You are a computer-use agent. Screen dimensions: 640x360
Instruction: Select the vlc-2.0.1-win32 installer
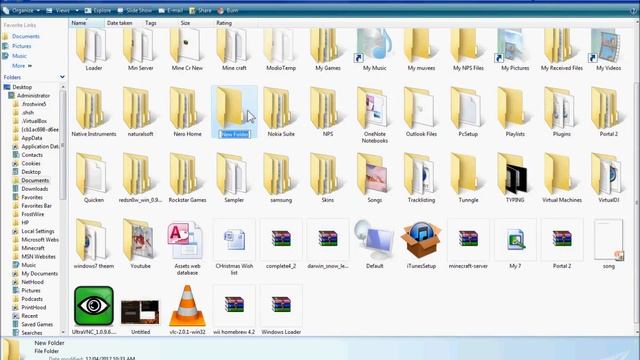tap(187, 310)
